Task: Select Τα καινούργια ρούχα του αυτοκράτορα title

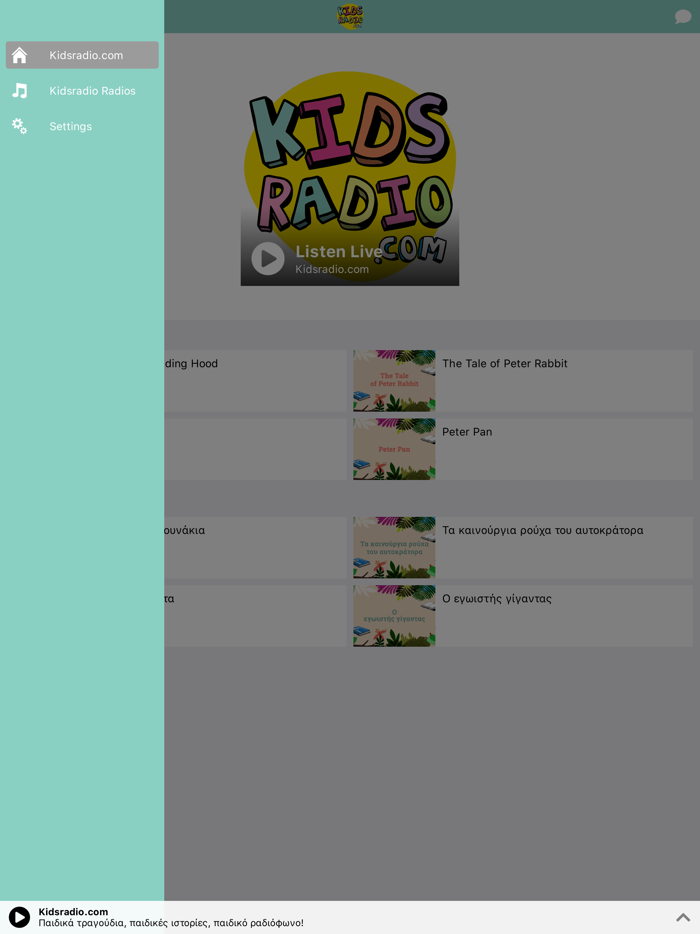Action: tap(543, 530)
